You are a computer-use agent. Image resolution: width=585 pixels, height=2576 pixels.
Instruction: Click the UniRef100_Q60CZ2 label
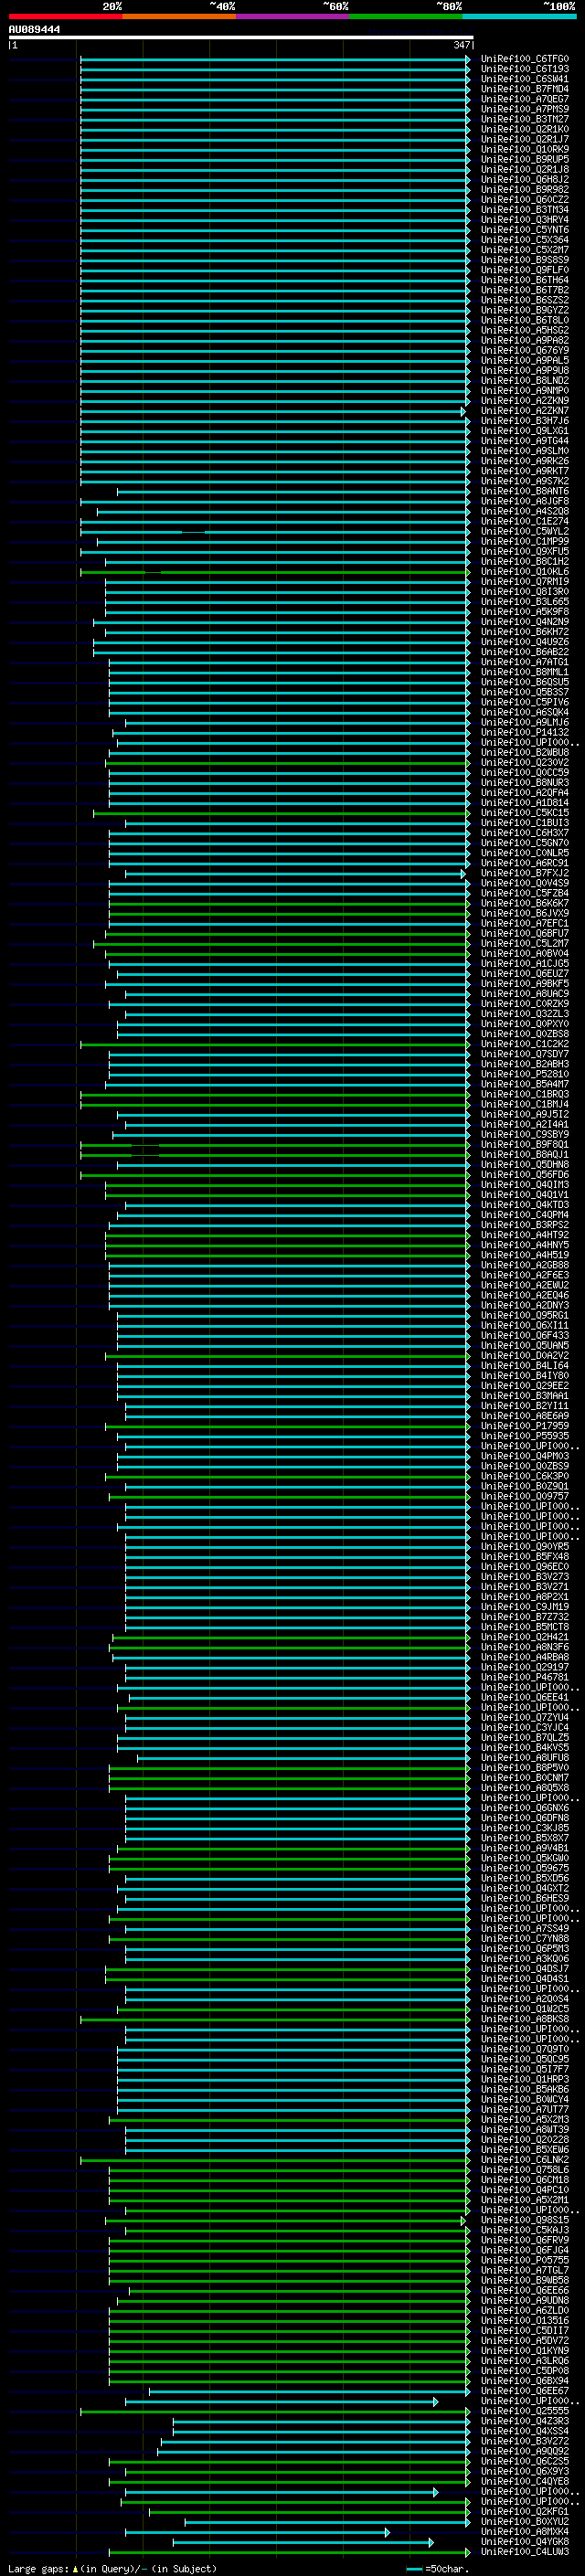(x=525, y=199)
